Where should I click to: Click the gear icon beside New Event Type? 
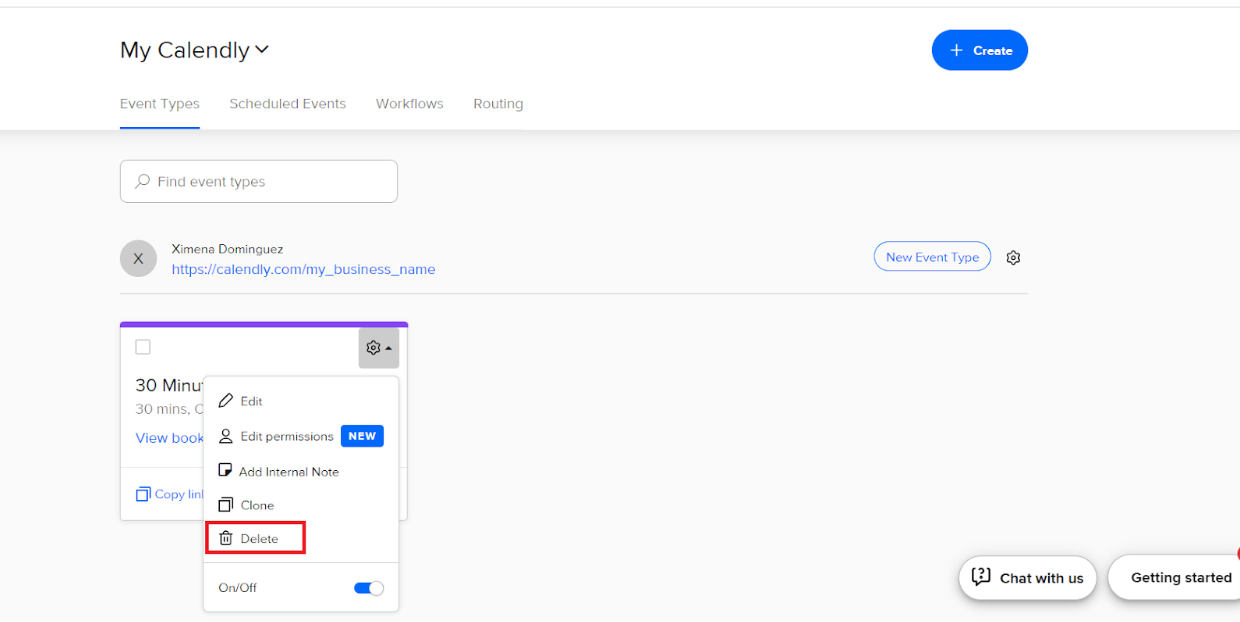1013,258
